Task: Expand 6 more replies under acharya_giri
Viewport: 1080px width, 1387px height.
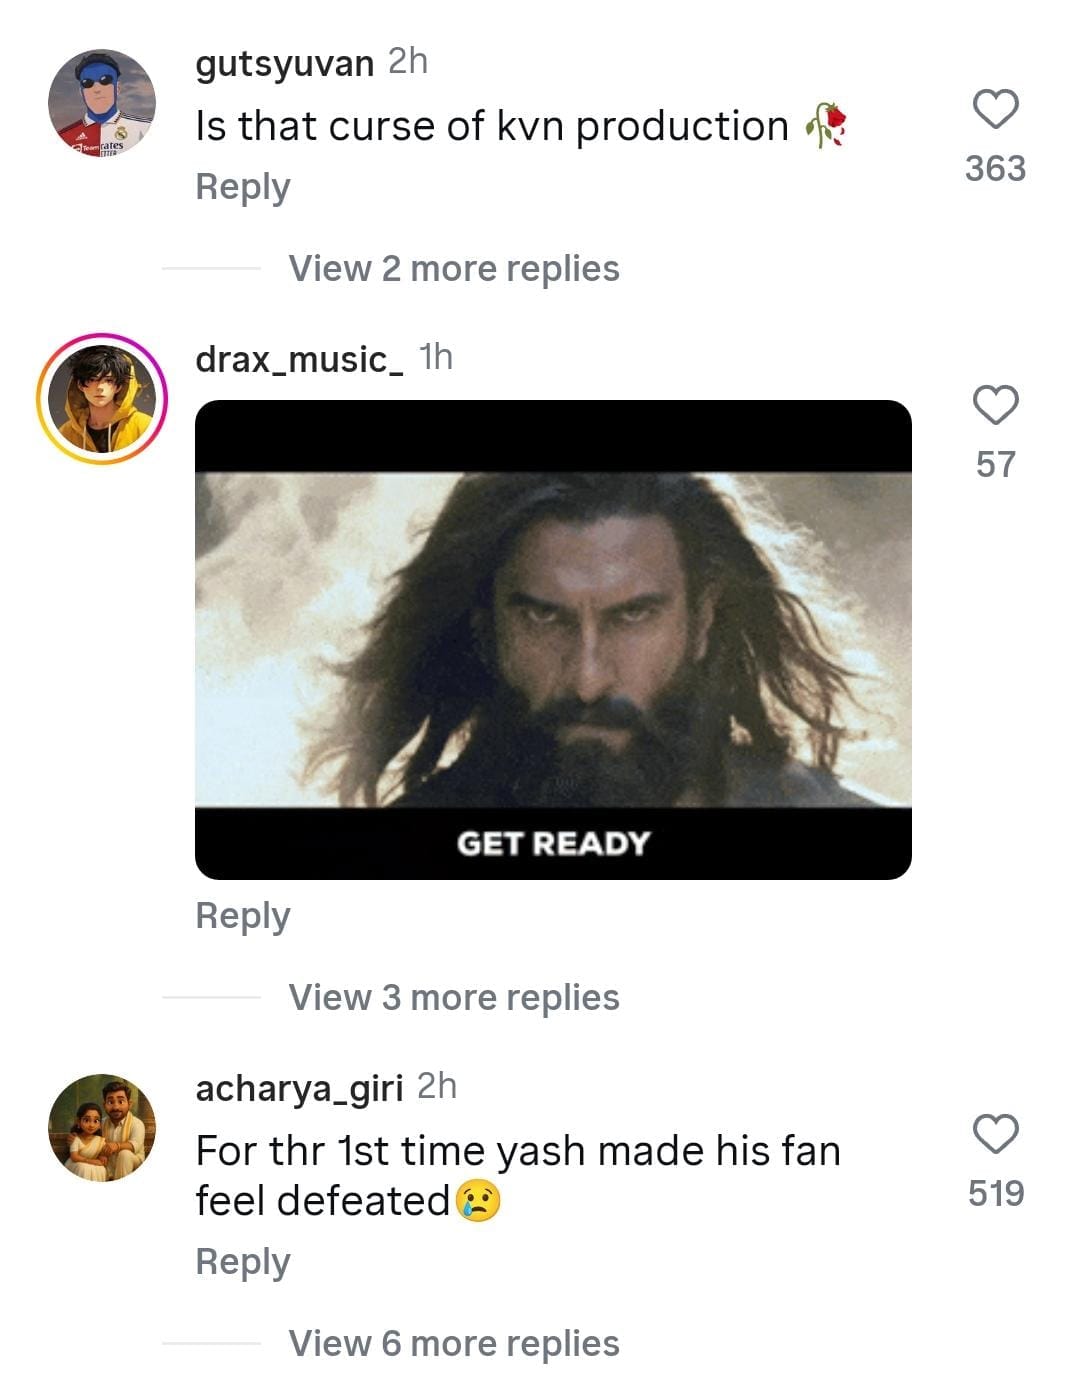Action: [453, 1344]
